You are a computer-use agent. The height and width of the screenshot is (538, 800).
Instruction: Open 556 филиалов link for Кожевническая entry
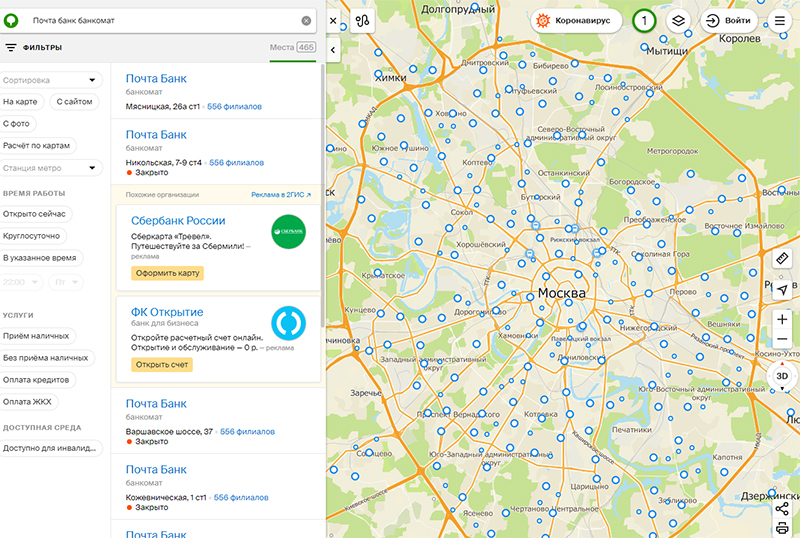[241, 498]
